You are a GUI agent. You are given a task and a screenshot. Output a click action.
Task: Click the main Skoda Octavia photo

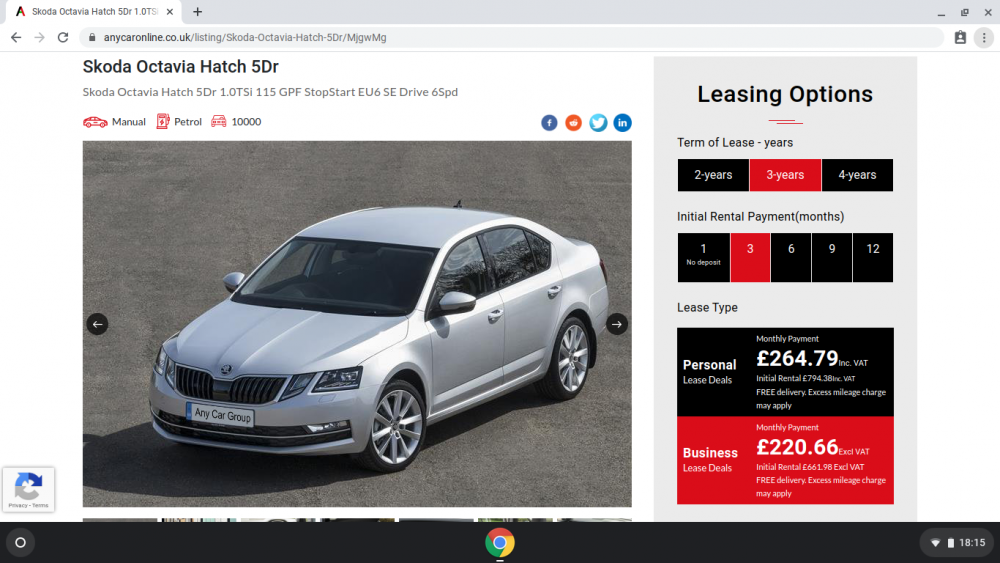[x=357, y=324]
